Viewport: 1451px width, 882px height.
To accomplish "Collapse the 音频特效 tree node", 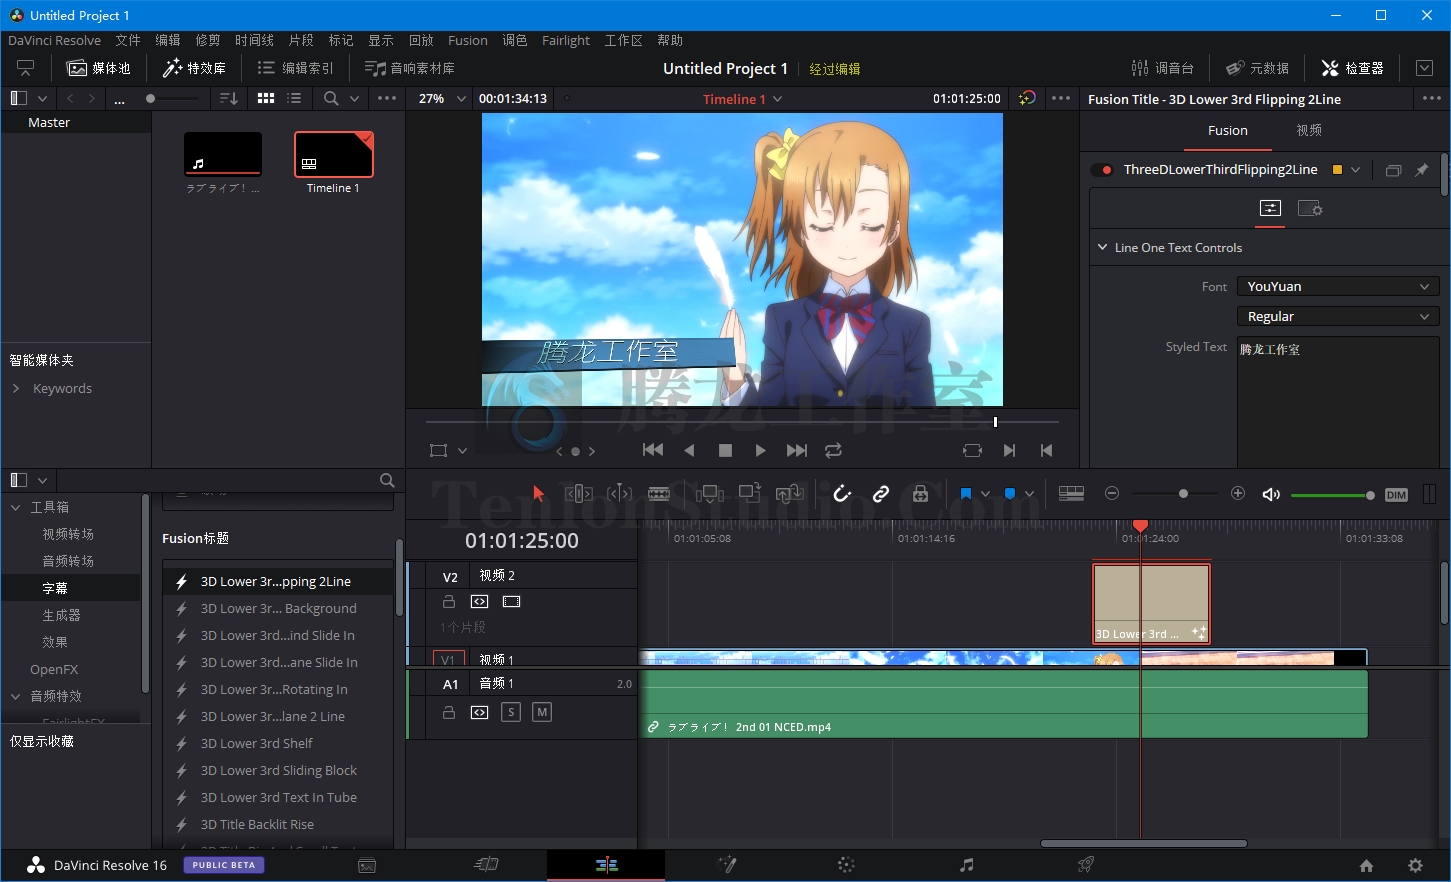I will 16,696.
